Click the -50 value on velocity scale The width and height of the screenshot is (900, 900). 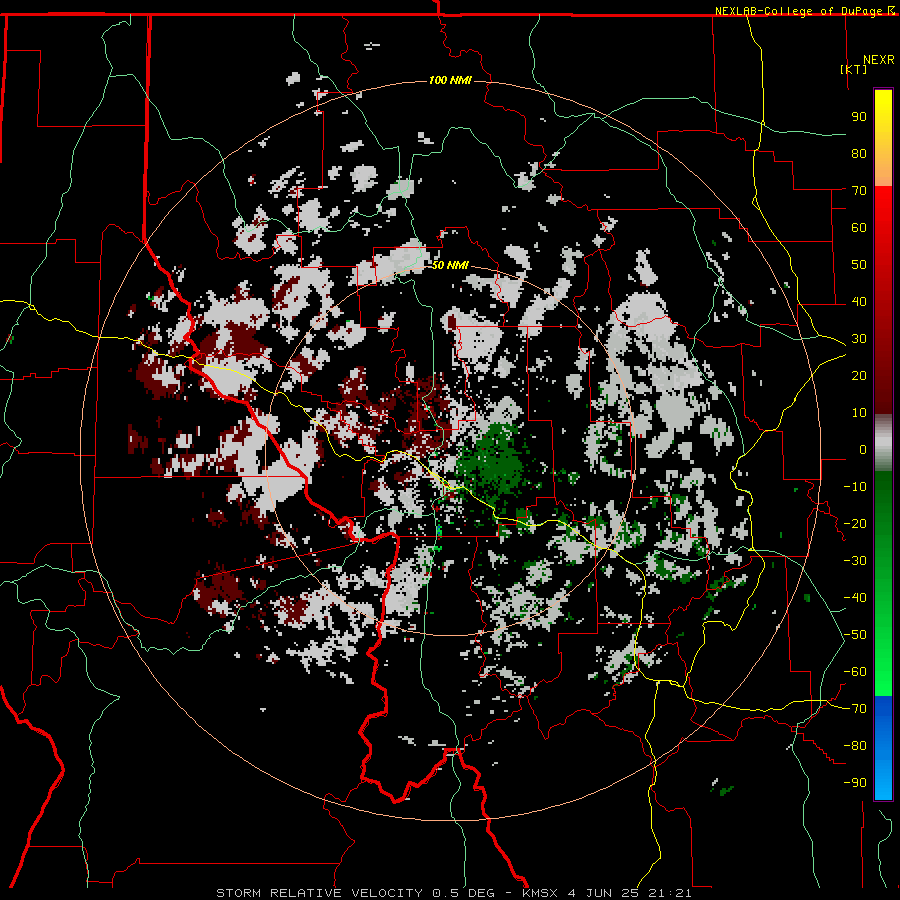tap(855, 635)
